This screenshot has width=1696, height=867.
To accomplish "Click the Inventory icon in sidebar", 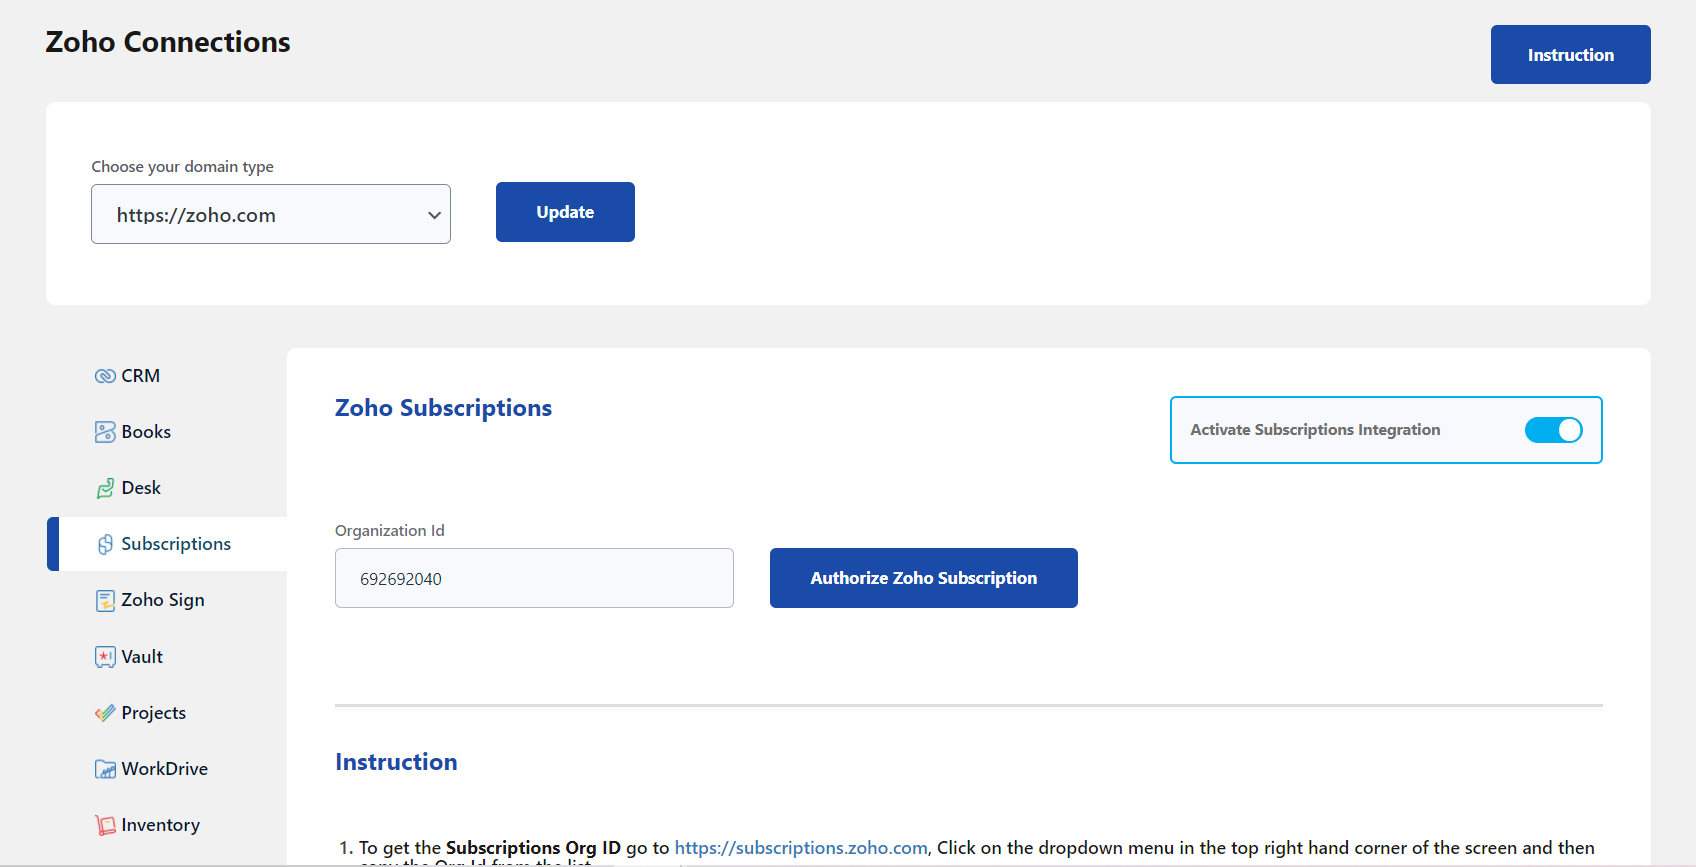I will point(105,825).
